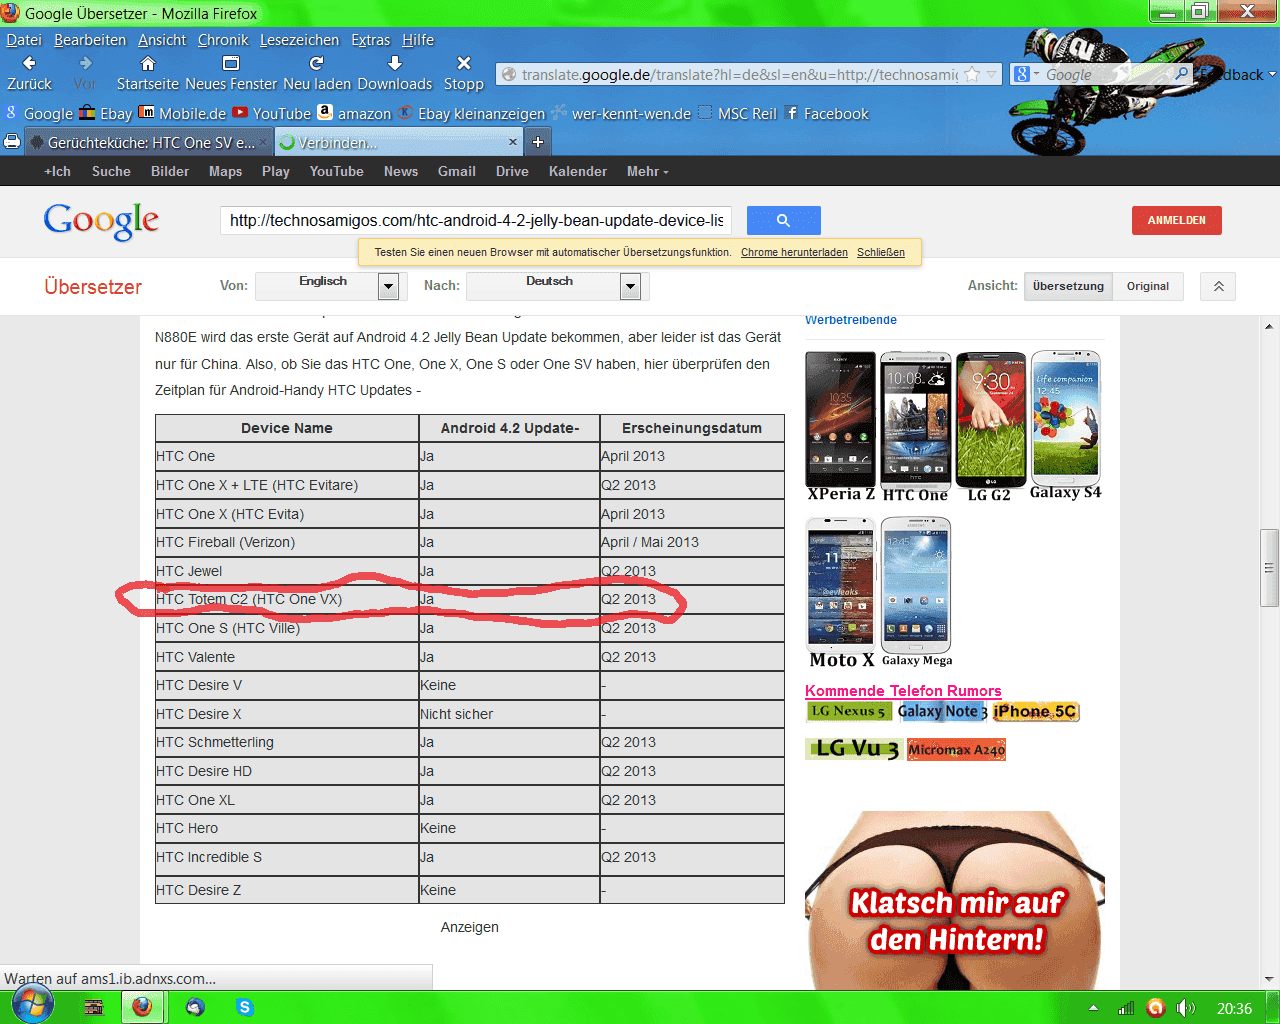Click the XPeria Z phone thumbnail
Screen dimensions: 1280x1024
pyautogui.click(x=841, y=426)
